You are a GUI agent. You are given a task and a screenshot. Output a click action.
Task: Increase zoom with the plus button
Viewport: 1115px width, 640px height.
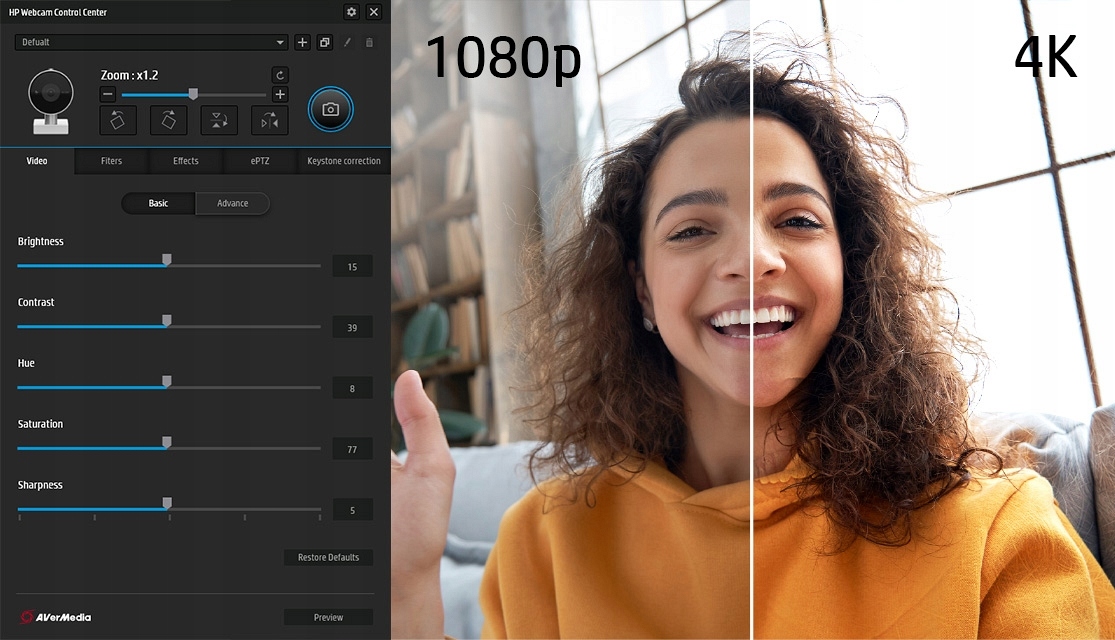point(280,95)
